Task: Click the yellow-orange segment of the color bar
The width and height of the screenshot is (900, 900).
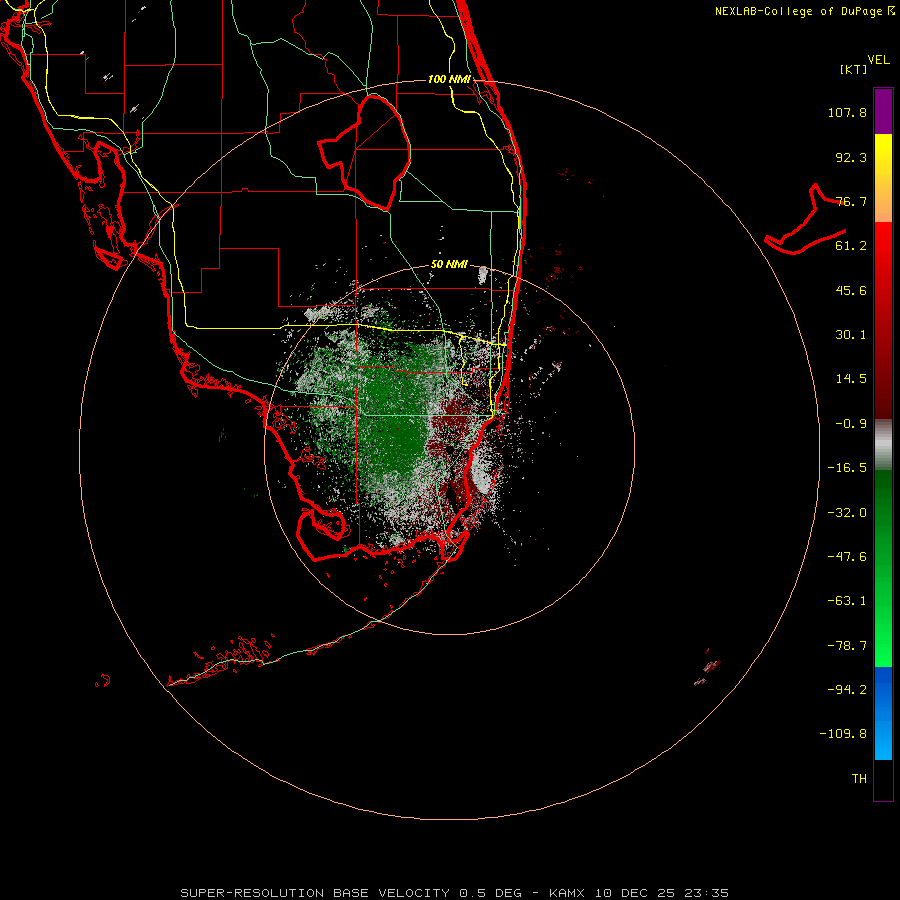Action: click(x=883, y=178)
